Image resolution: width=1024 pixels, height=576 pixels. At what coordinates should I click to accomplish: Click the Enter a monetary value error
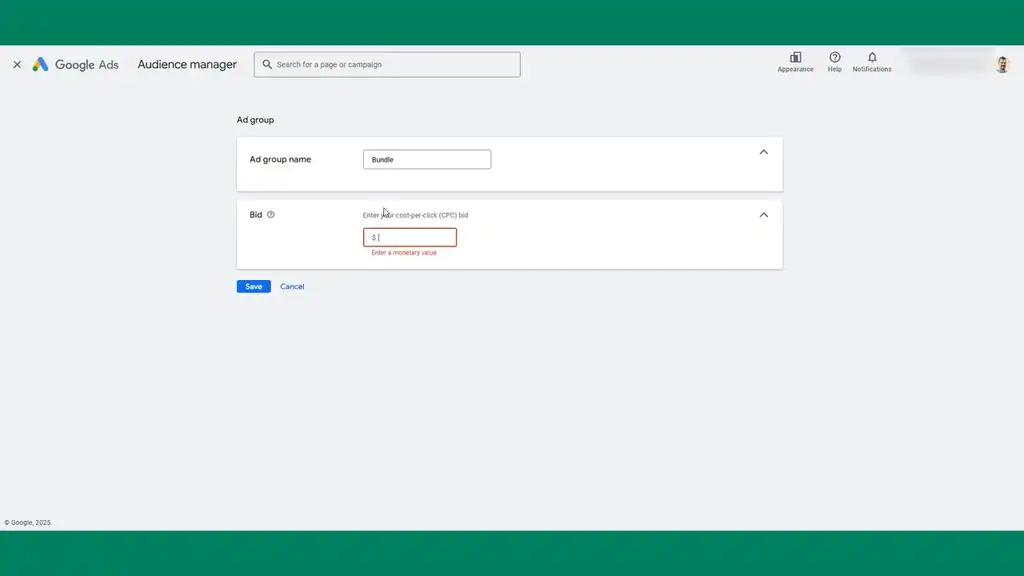[404, 254]
